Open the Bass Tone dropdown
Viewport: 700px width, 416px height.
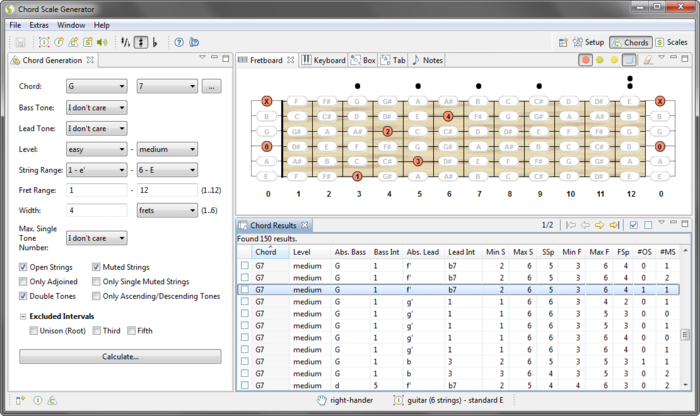point(96,108)
